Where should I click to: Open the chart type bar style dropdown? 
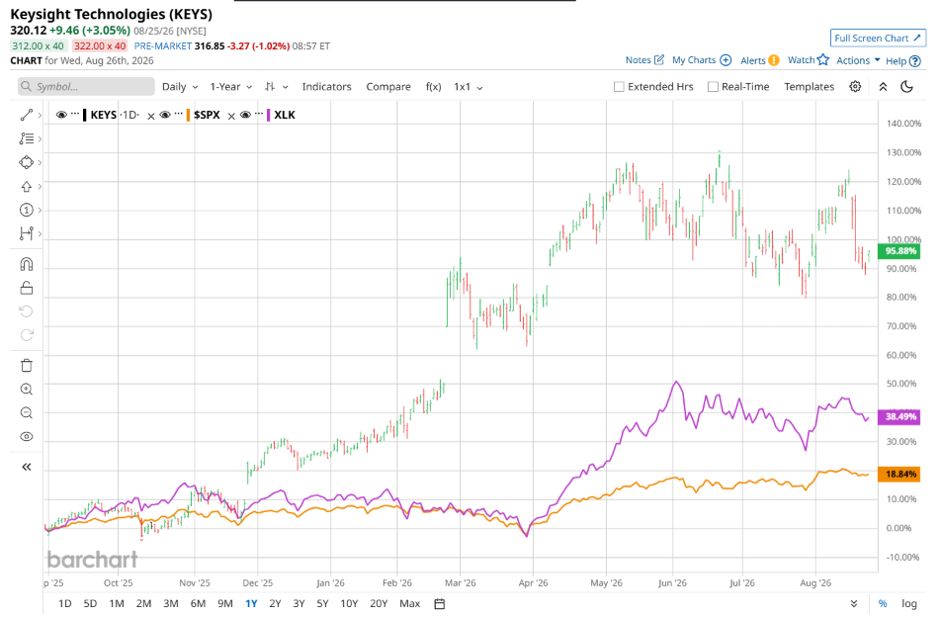pyautogui.click(x=276, y=87)
